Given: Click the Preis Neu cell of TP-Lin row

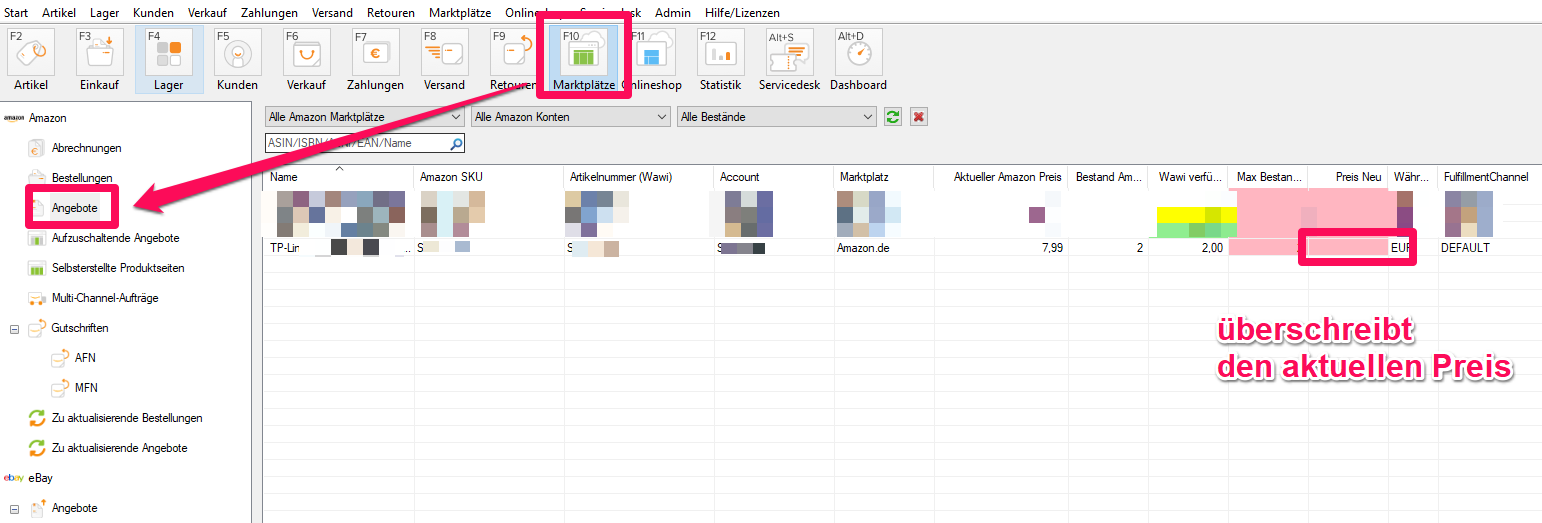Looking at the screenshot, I should click(1348, 248).
